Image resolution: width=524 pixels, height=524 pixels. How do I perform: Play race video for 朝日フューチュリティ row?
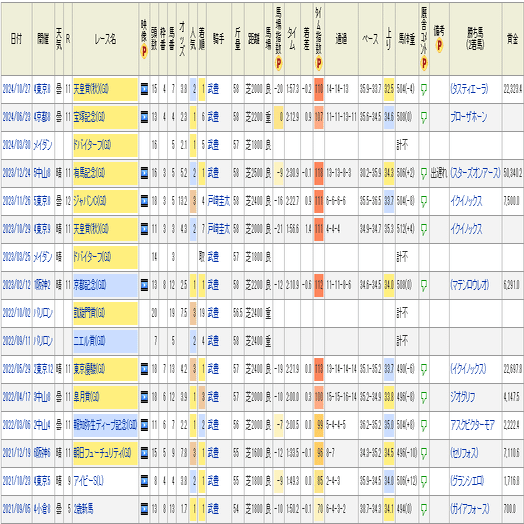click(x=144, y=453)
